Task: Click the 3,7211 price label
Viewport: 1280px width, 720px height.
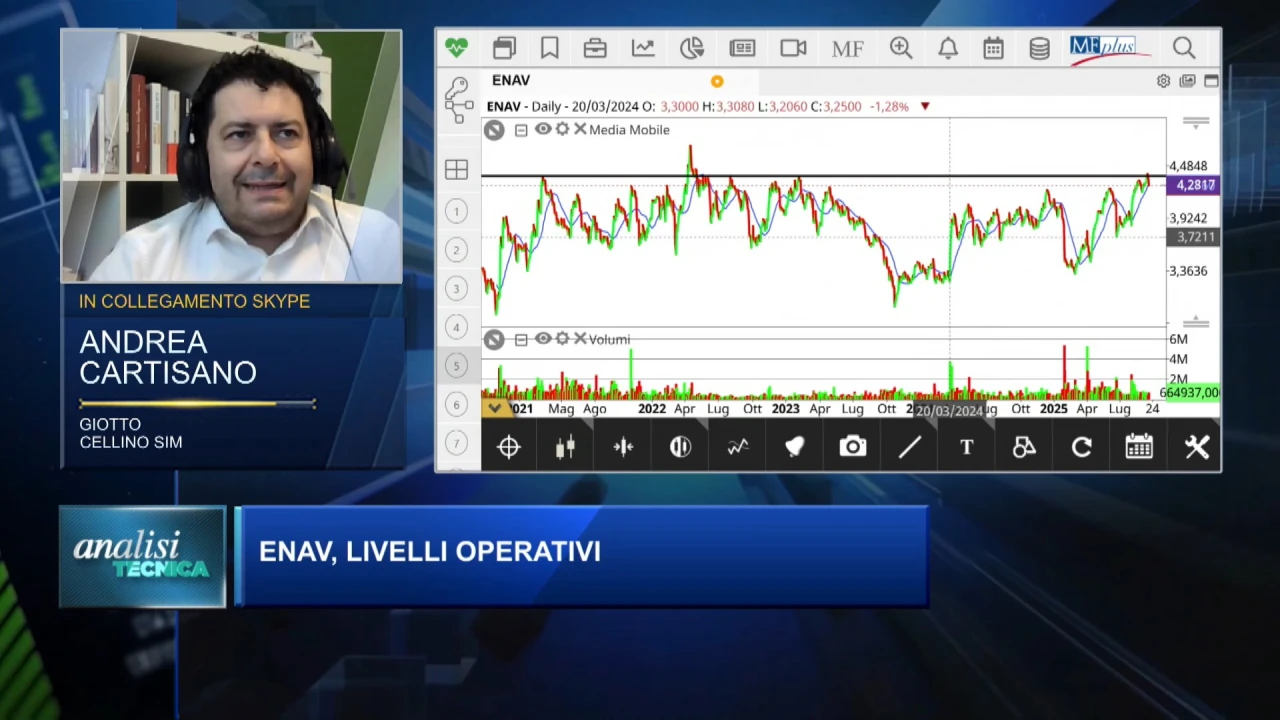Action: pyautogui.click(x=1195, y=237)
